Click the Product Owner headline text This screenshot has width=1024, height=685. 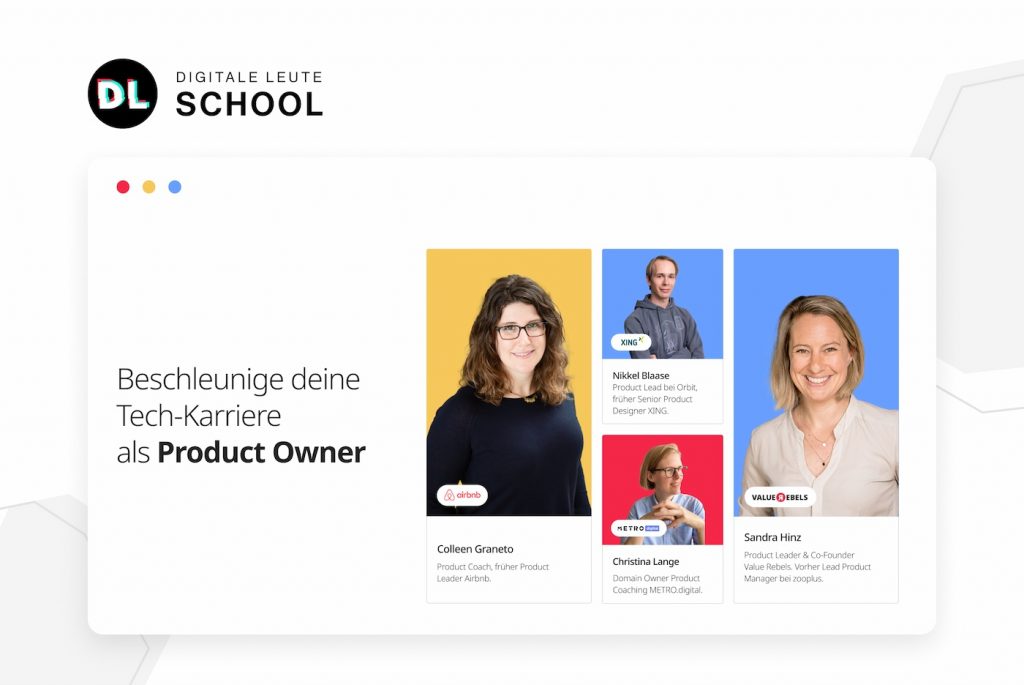pyautogui.click(x=261, y=452)
